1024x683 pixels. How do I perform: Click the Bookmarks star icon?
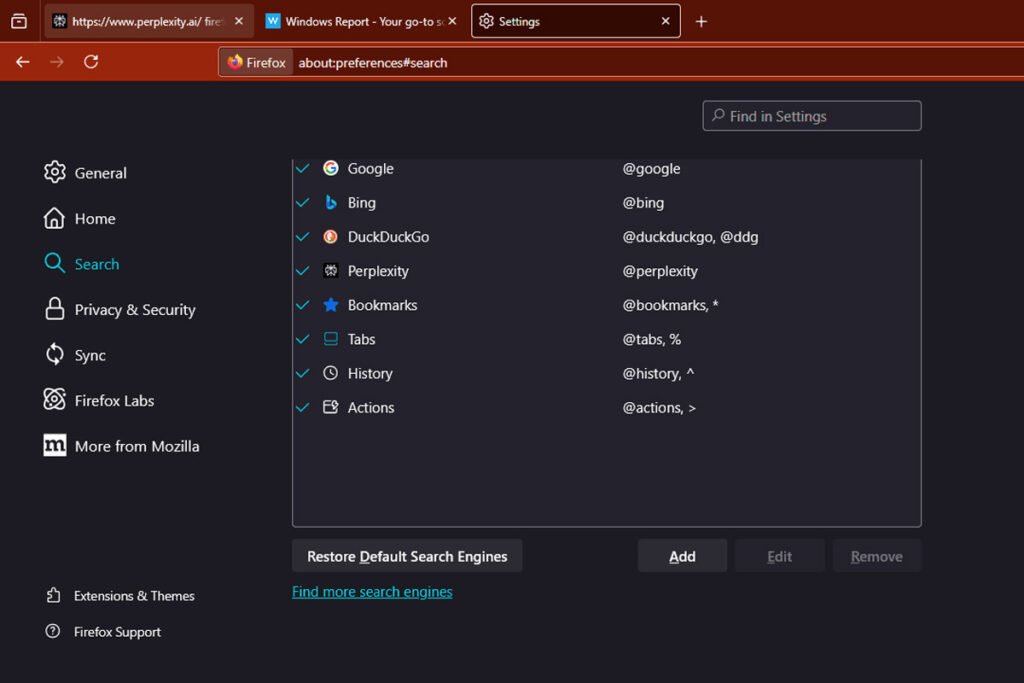[x=330, y=304]
